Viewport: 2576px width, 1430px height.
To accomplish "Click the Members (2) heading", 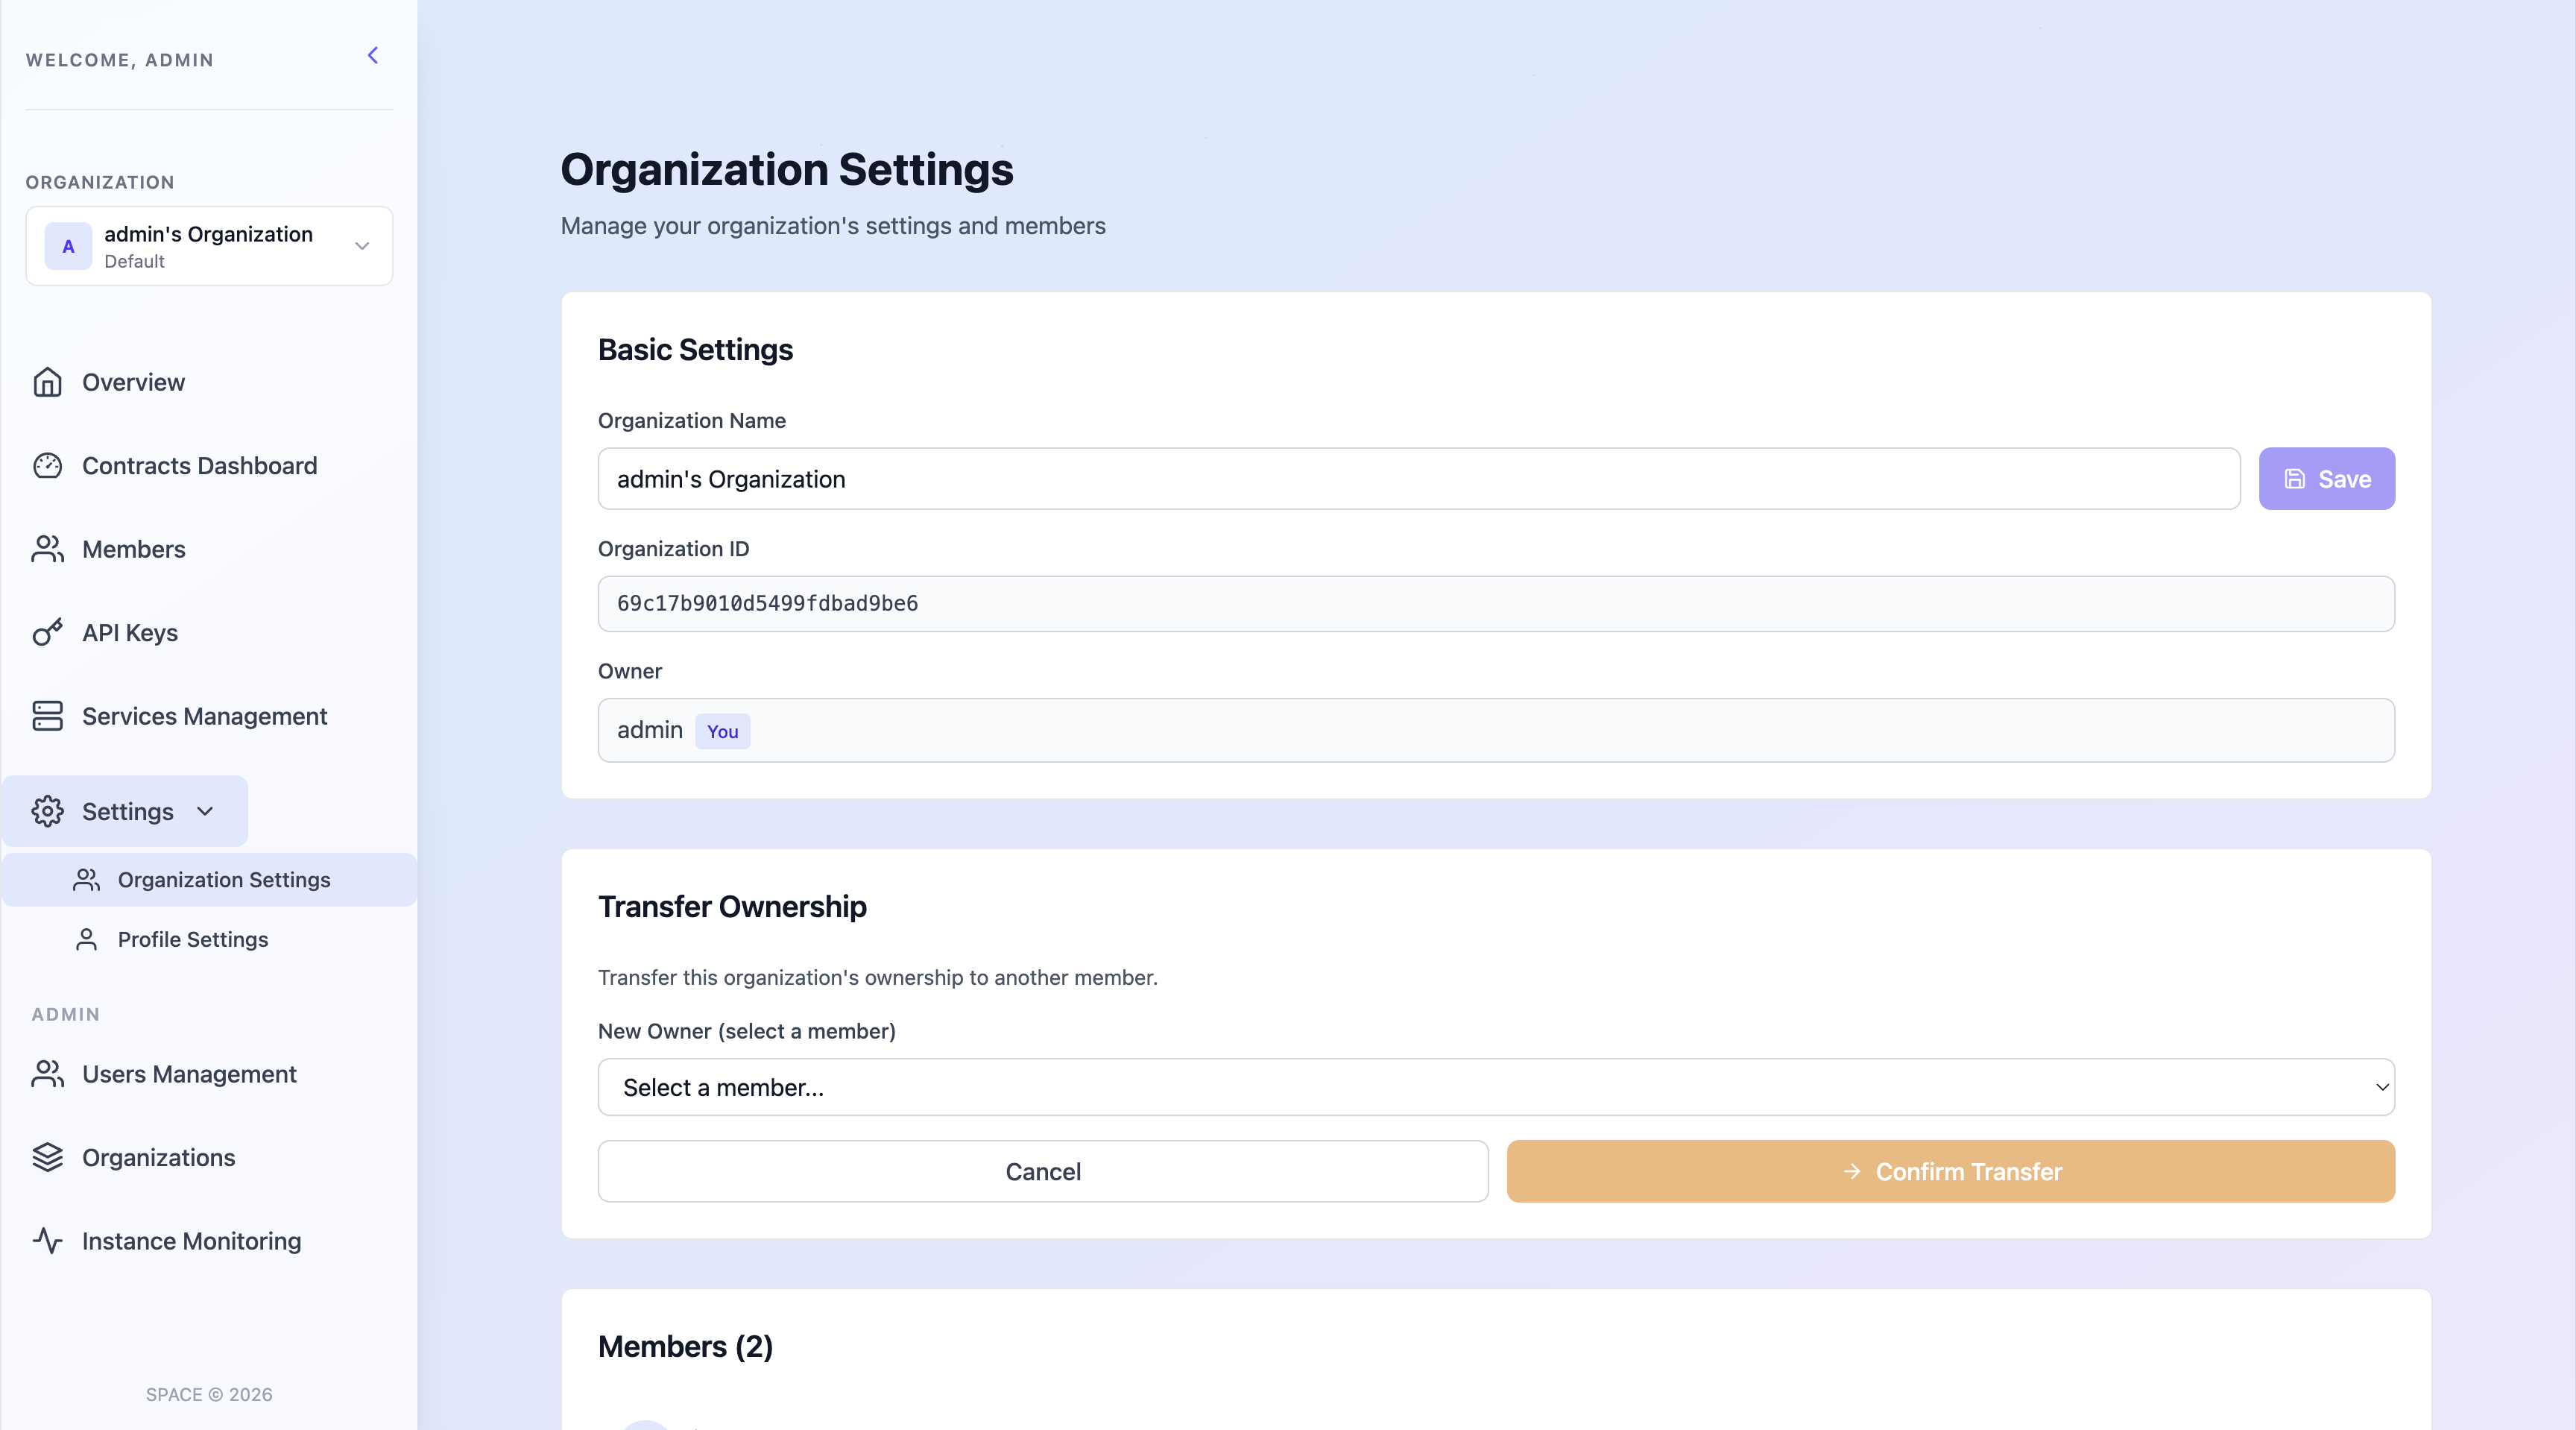I will tap(685, 1347).
